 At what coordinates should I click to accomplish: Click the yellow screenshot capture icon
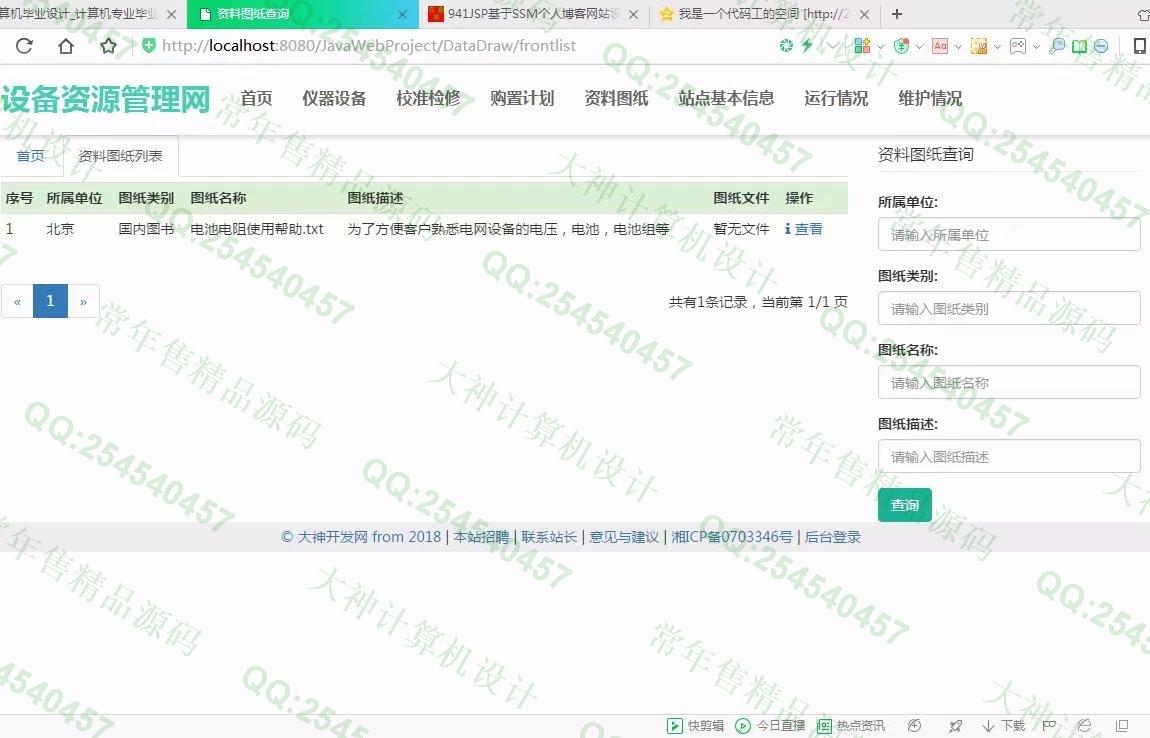(x=979, y=46)
